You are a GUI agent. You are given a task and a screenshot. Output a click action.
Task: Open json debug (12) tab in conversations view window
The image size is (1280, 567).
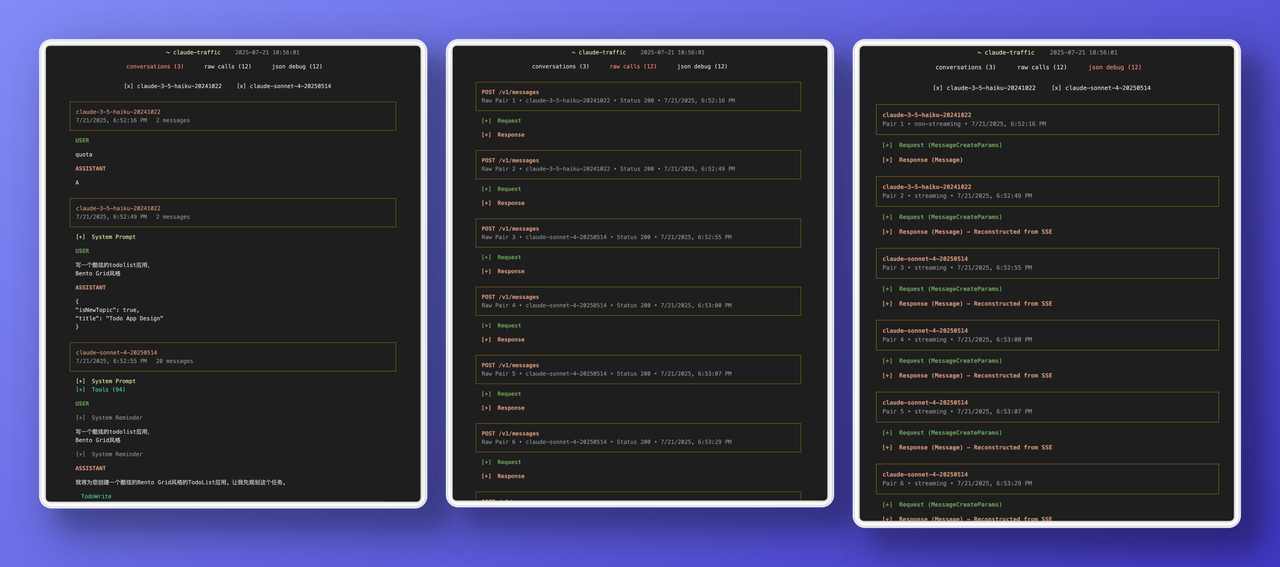(297, 66)
